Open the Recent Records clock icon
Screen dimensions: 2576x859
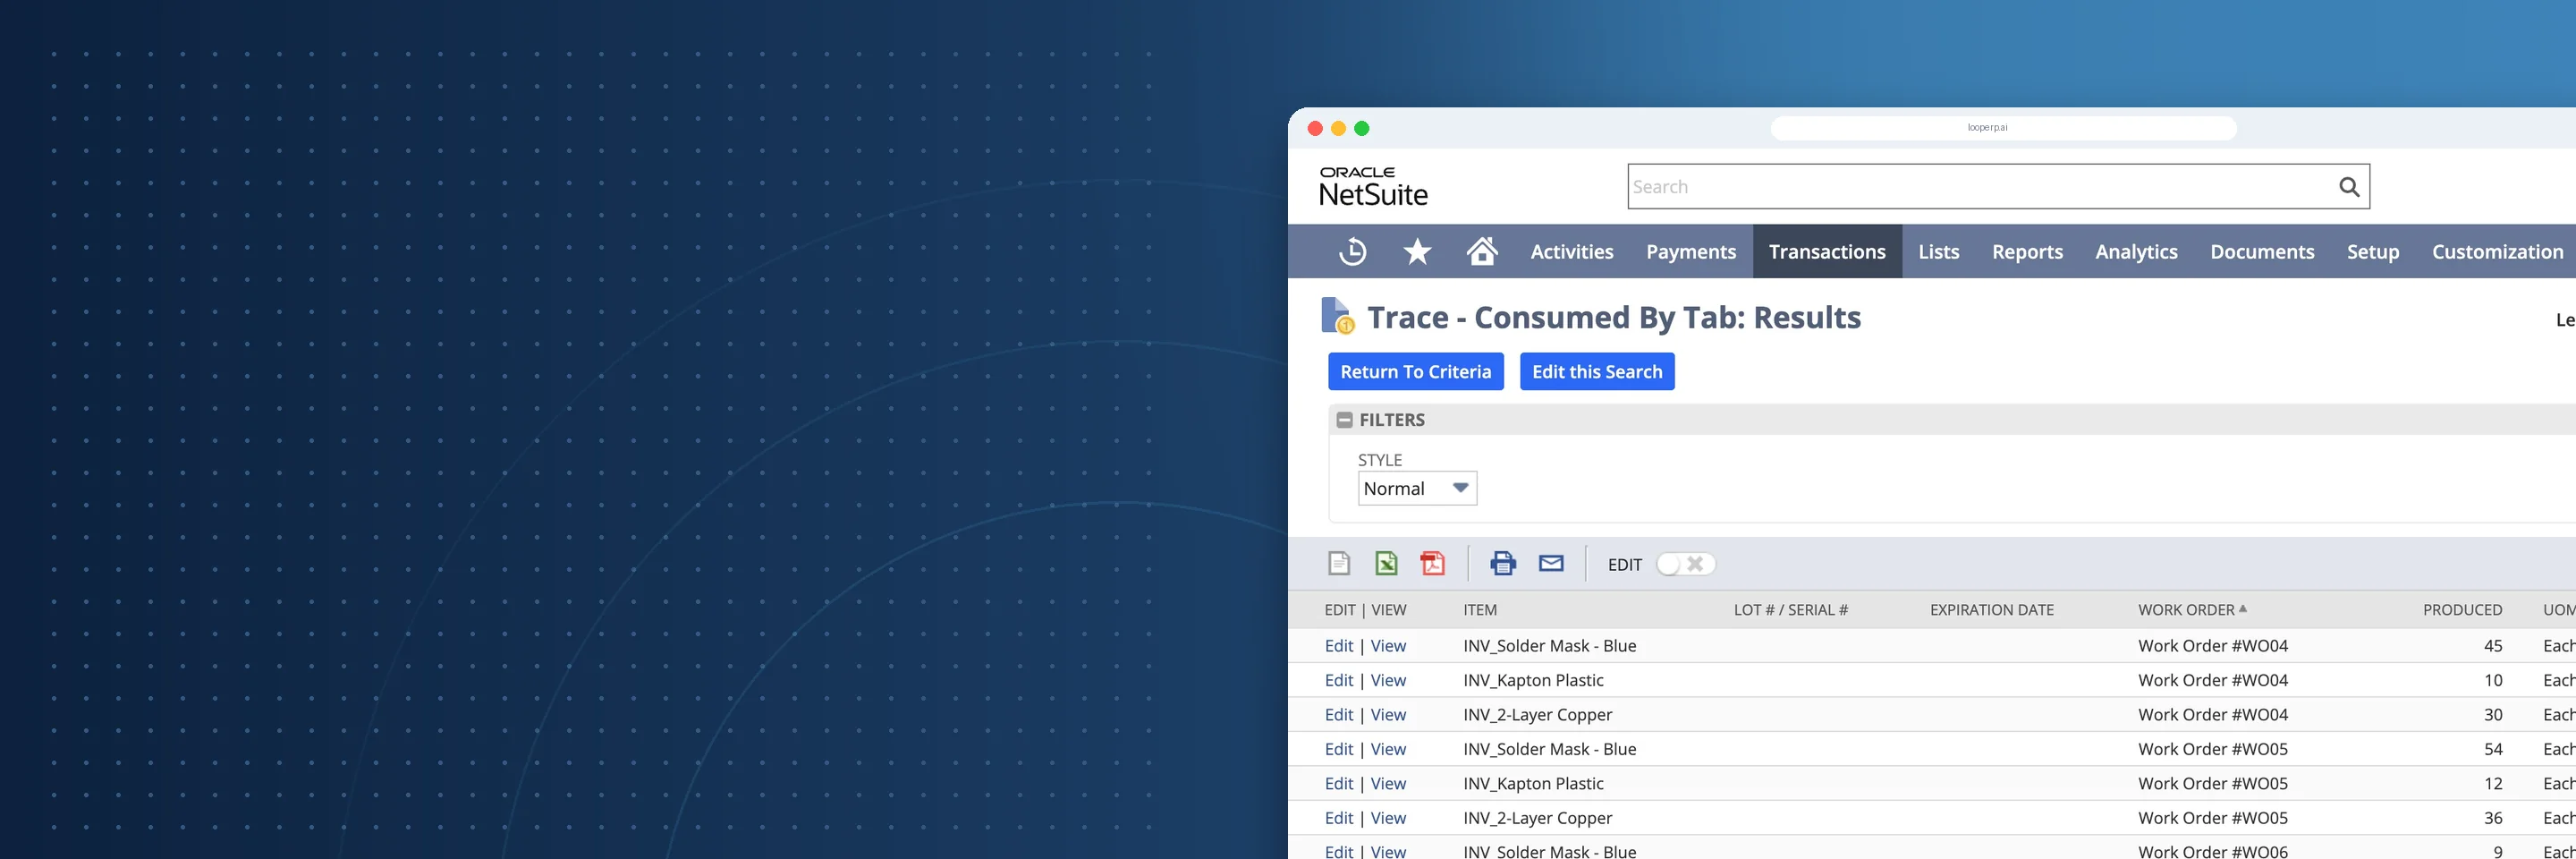point(1352,251)
